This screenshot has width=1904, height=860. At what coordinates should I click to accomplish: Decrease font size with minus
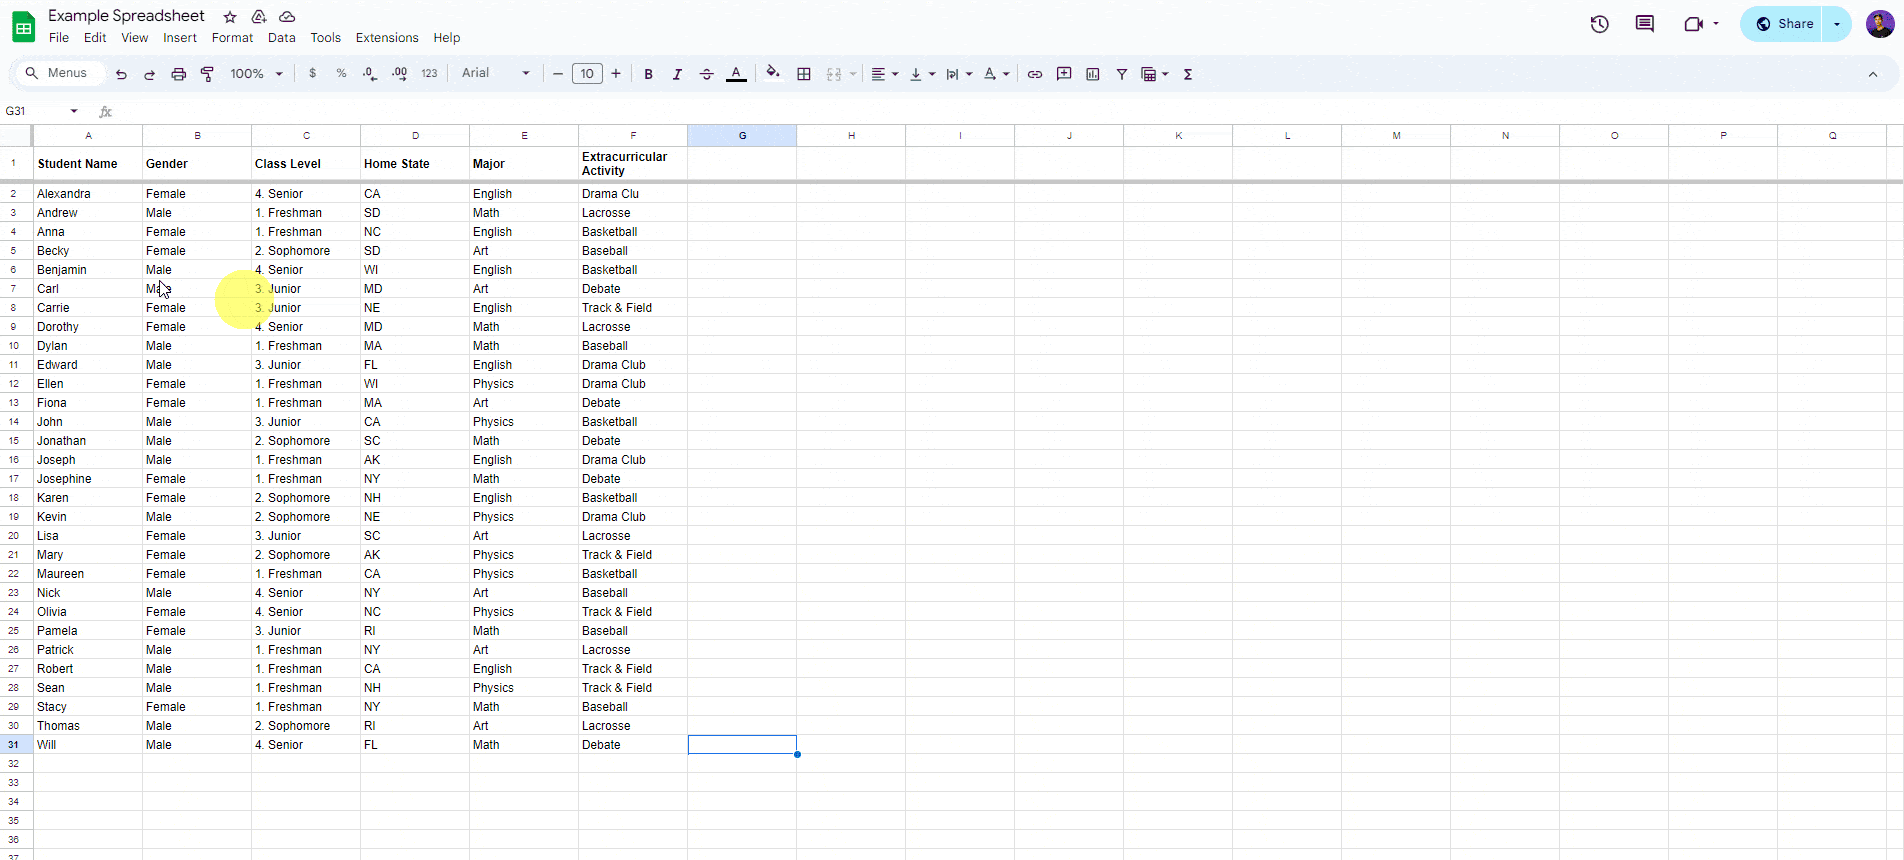pos(558,74)
